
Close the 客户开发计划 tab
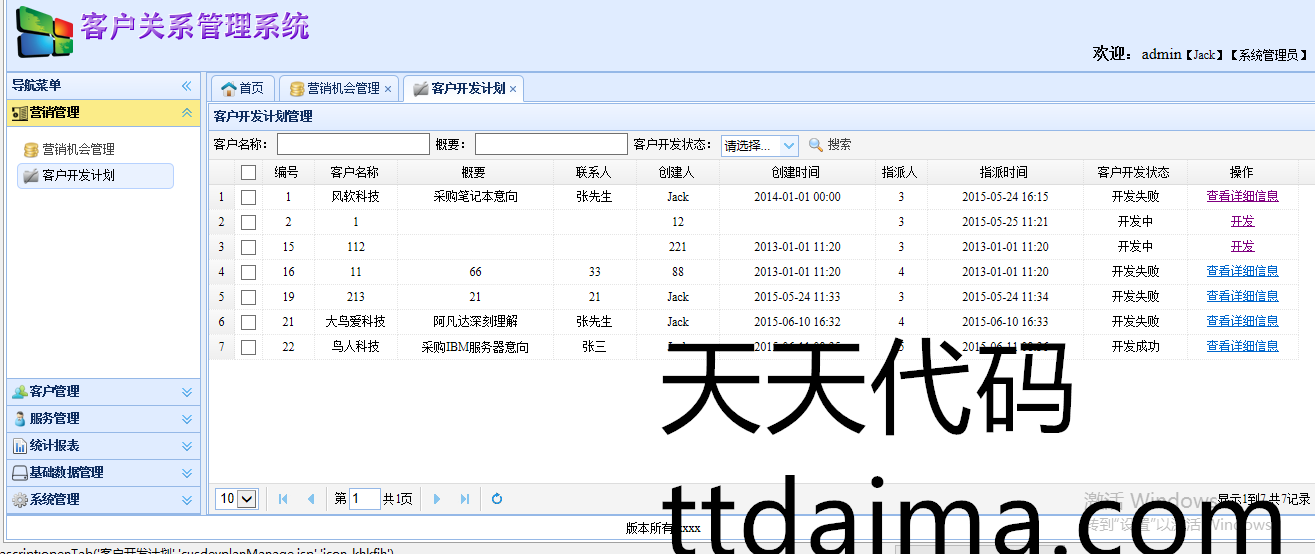click(x=513, y=89)
